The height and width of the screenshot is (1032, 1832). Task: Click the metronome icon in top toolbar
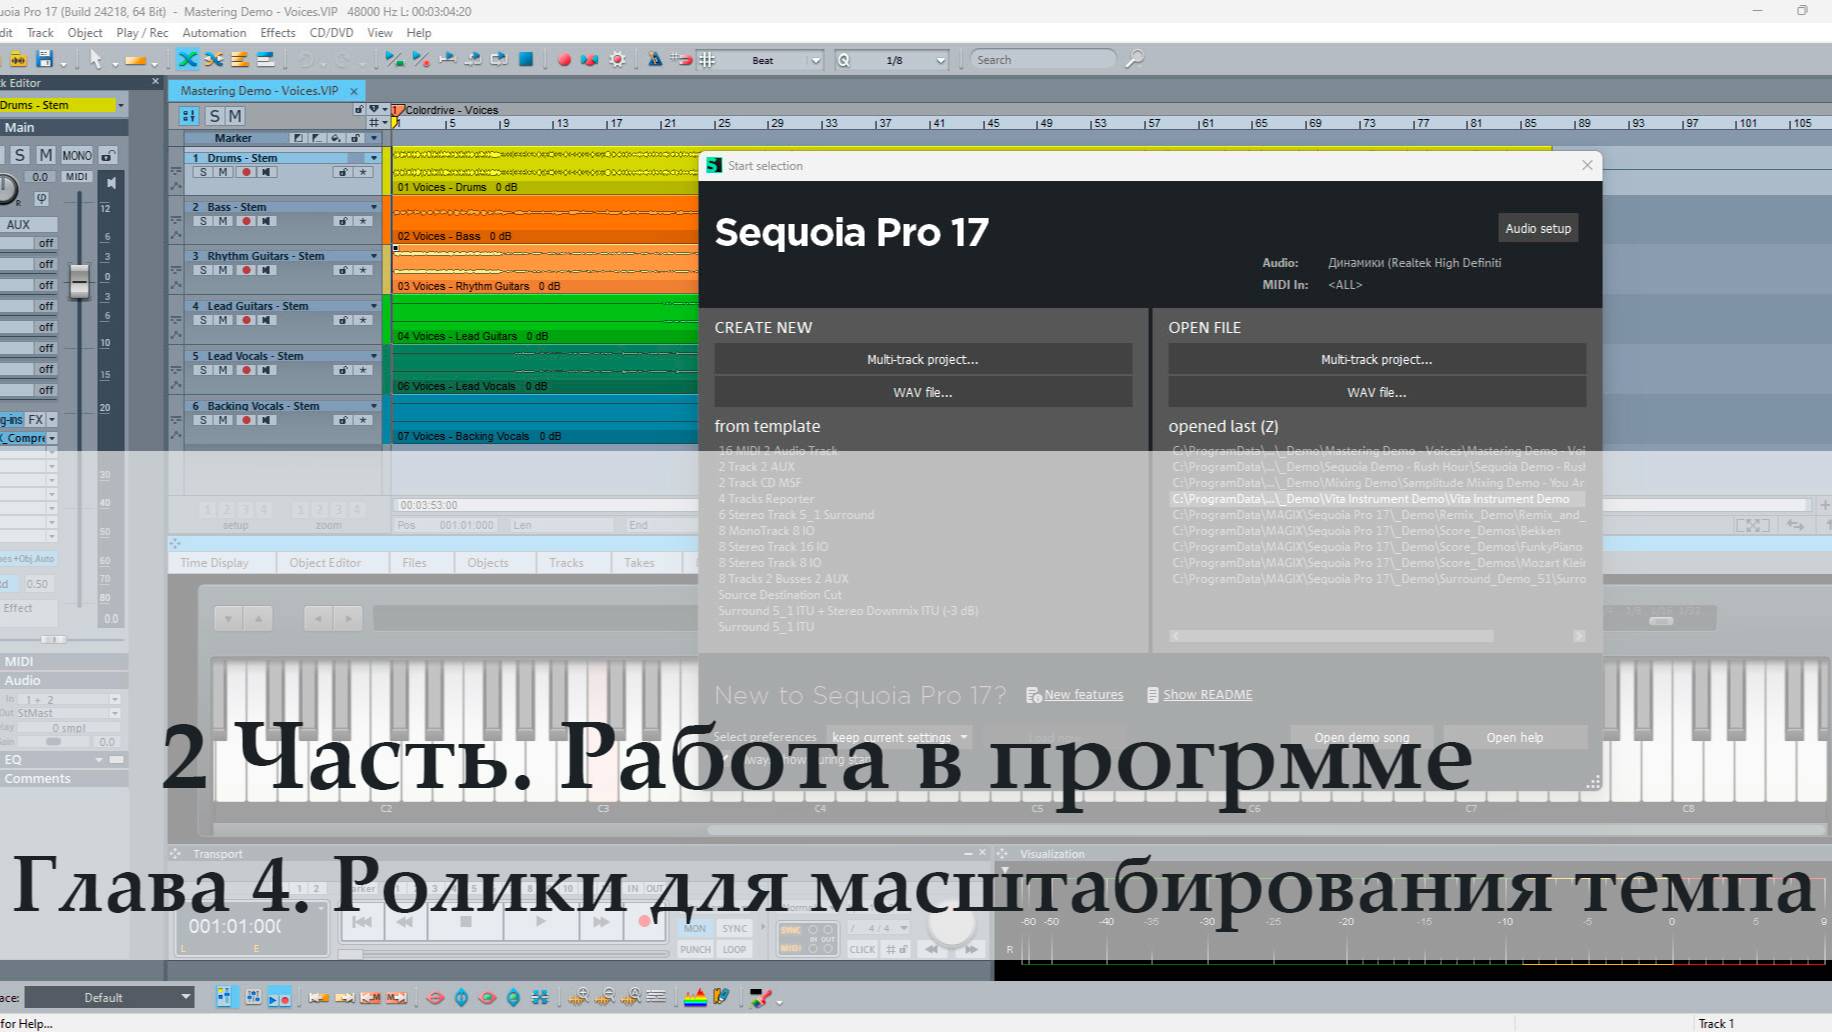click(x=655, y=60)
